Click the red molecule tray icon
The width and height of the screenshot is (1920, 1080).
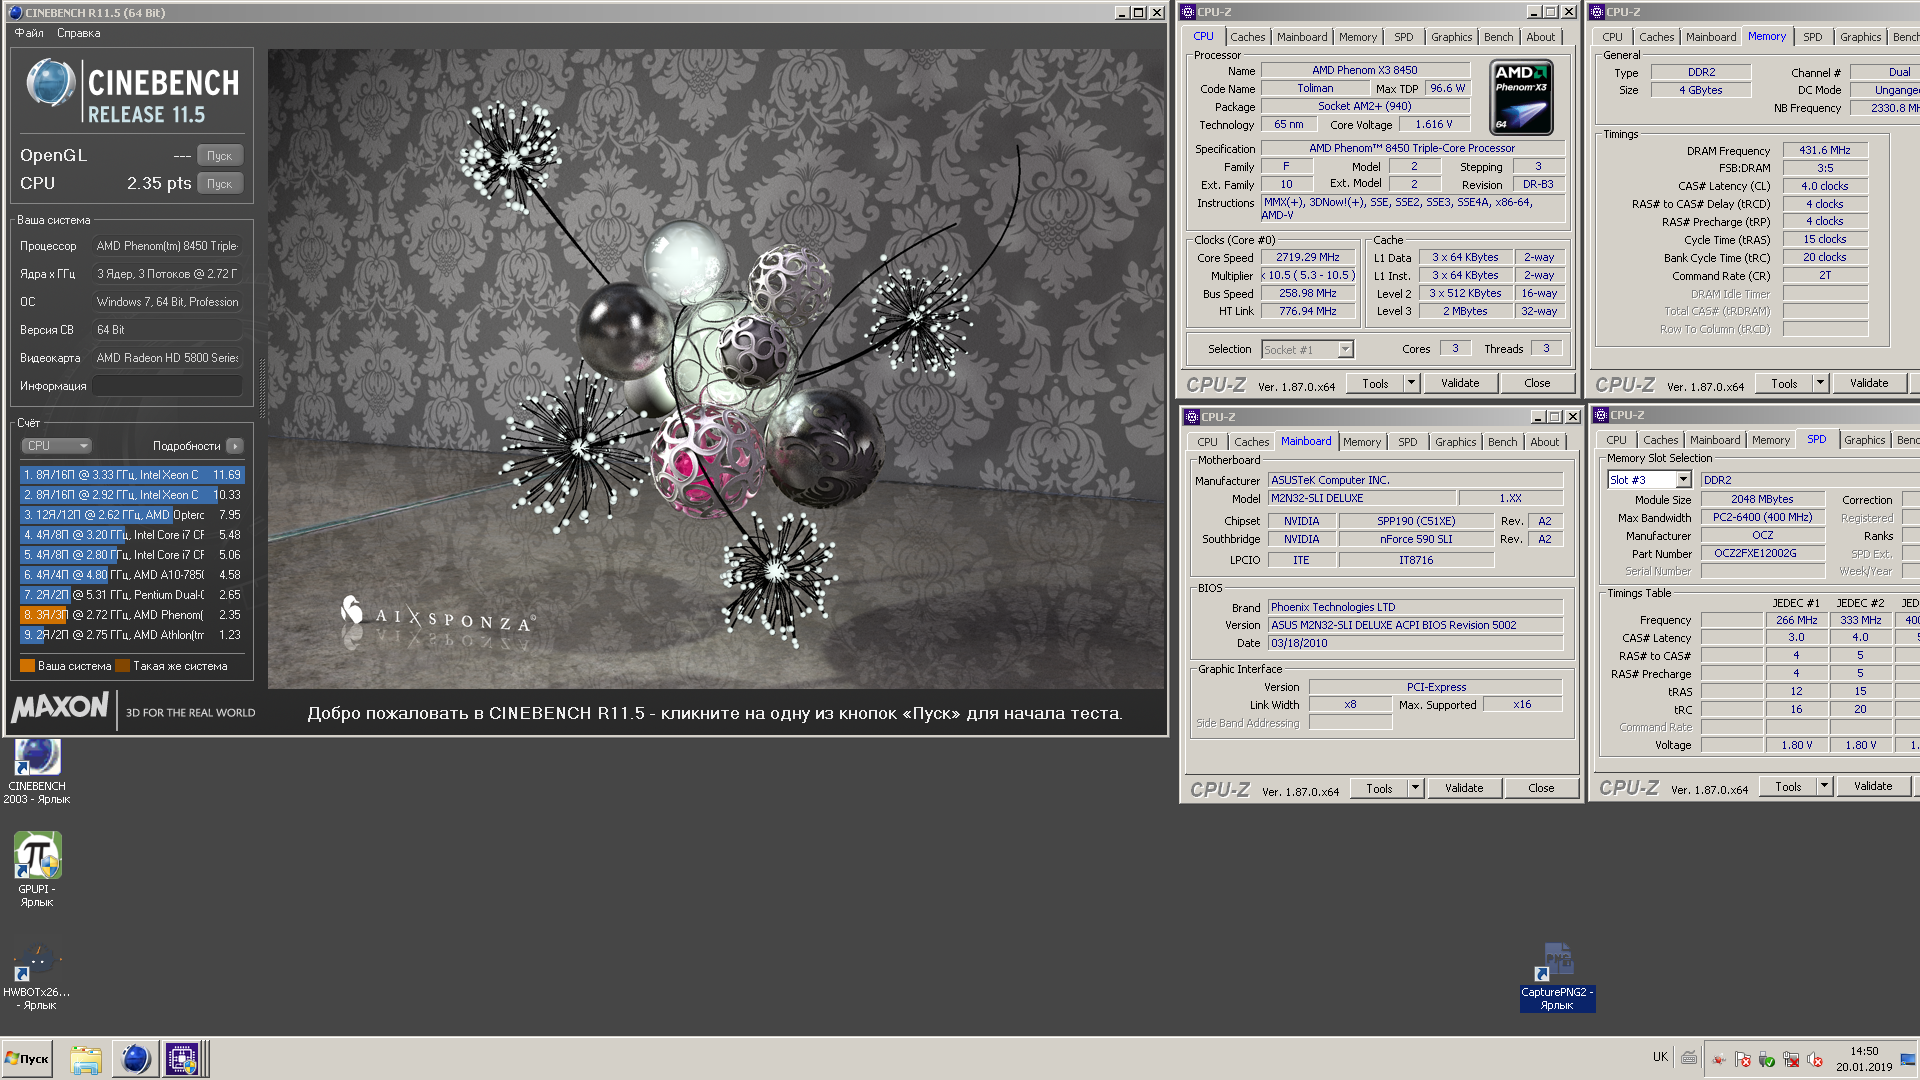pos(1719,1059)
